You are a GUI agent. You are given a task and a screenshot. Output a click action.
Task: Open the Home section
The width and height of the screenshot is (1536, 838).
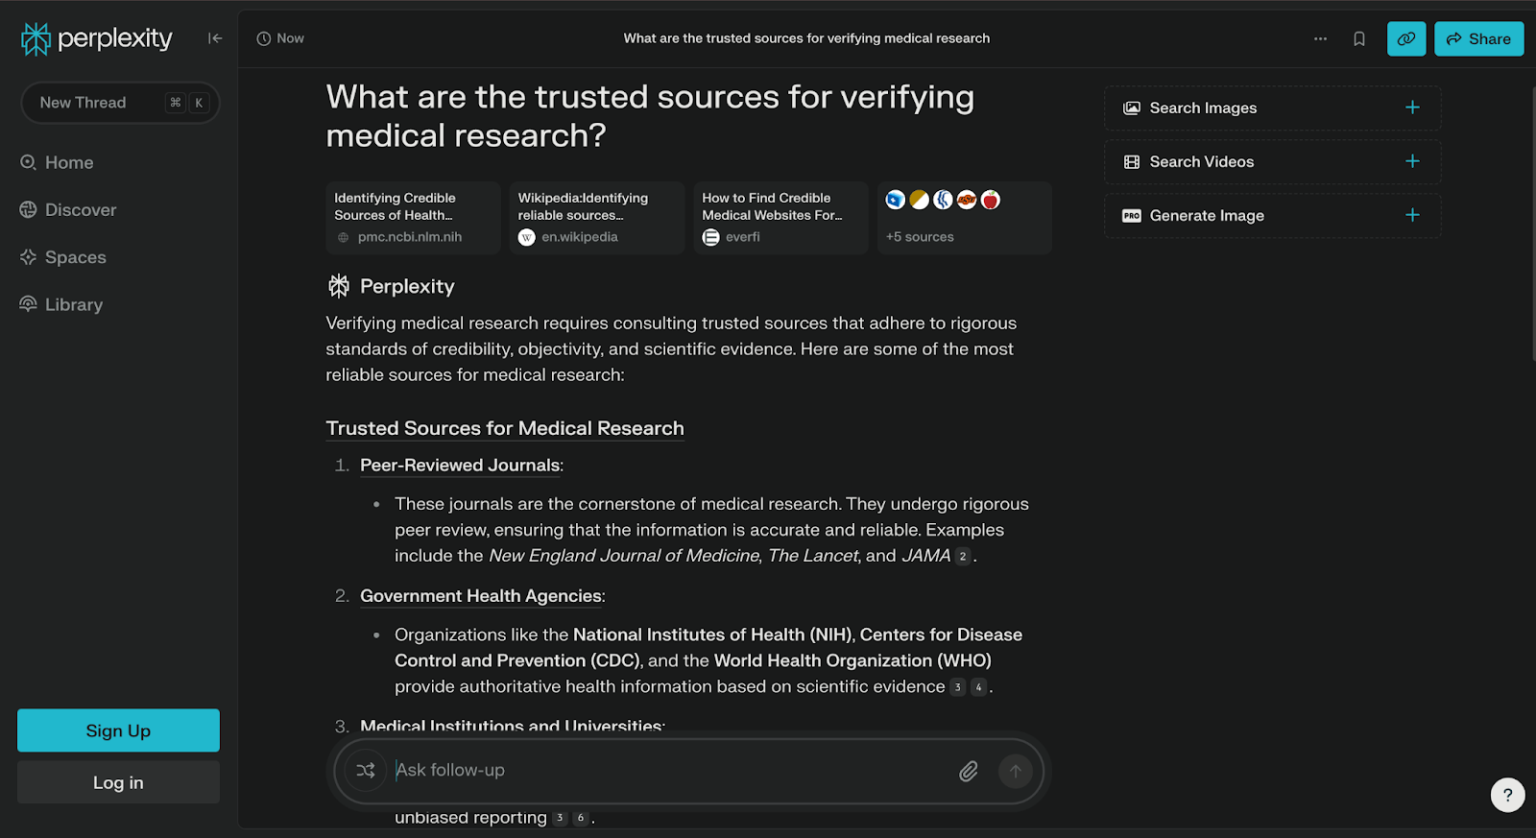click(x=69, y=162)
